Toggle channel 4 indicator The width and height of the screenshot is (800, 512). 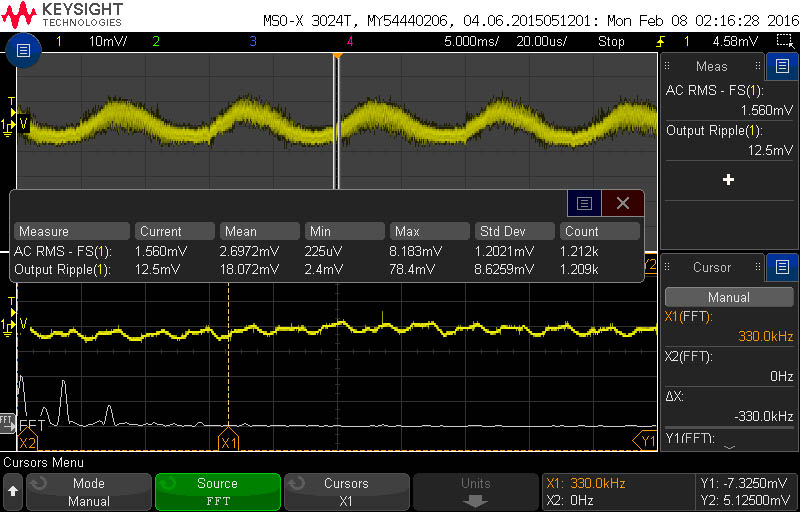click(x=349, y=41)
